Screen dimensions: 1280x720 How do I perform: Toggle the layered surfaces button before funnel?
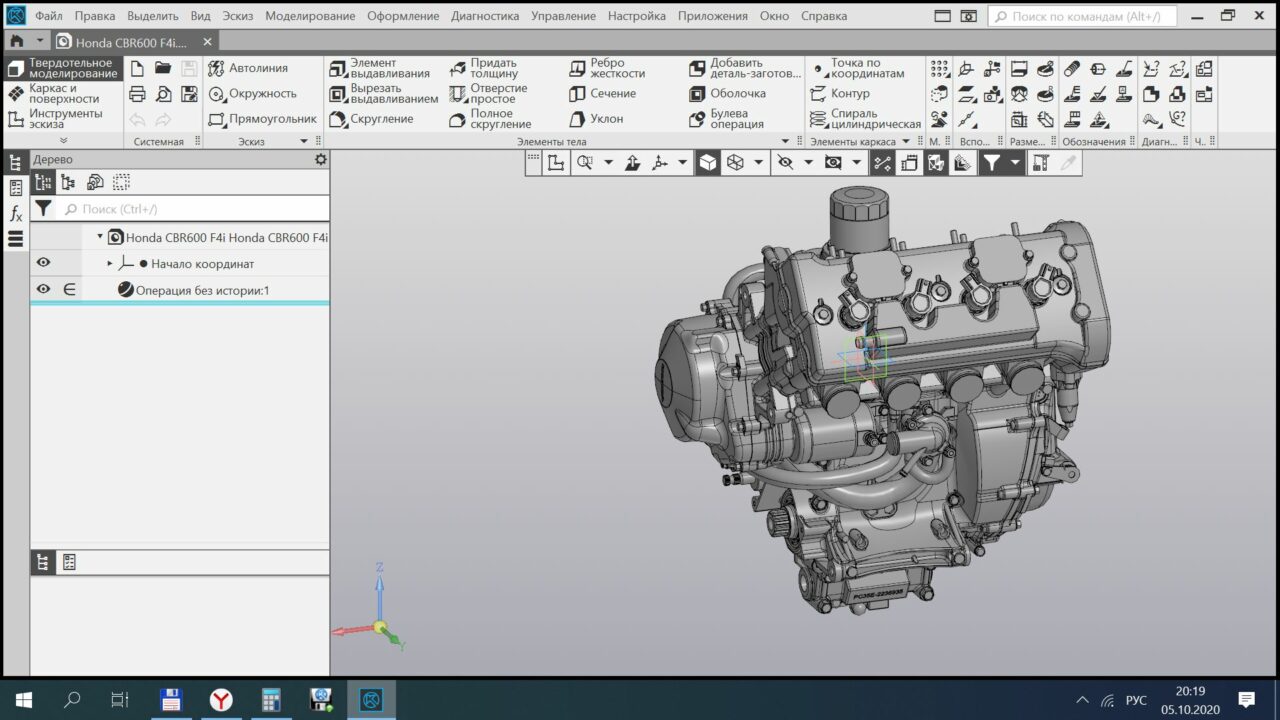coord(963,163)
